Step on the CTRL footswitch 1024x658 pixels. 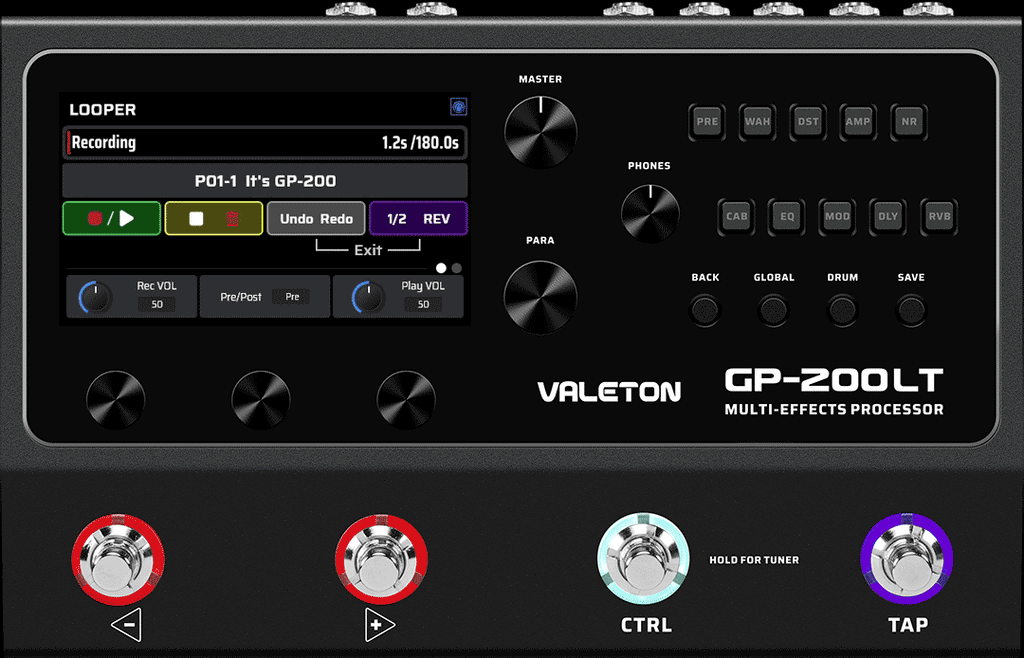point(643,558)
